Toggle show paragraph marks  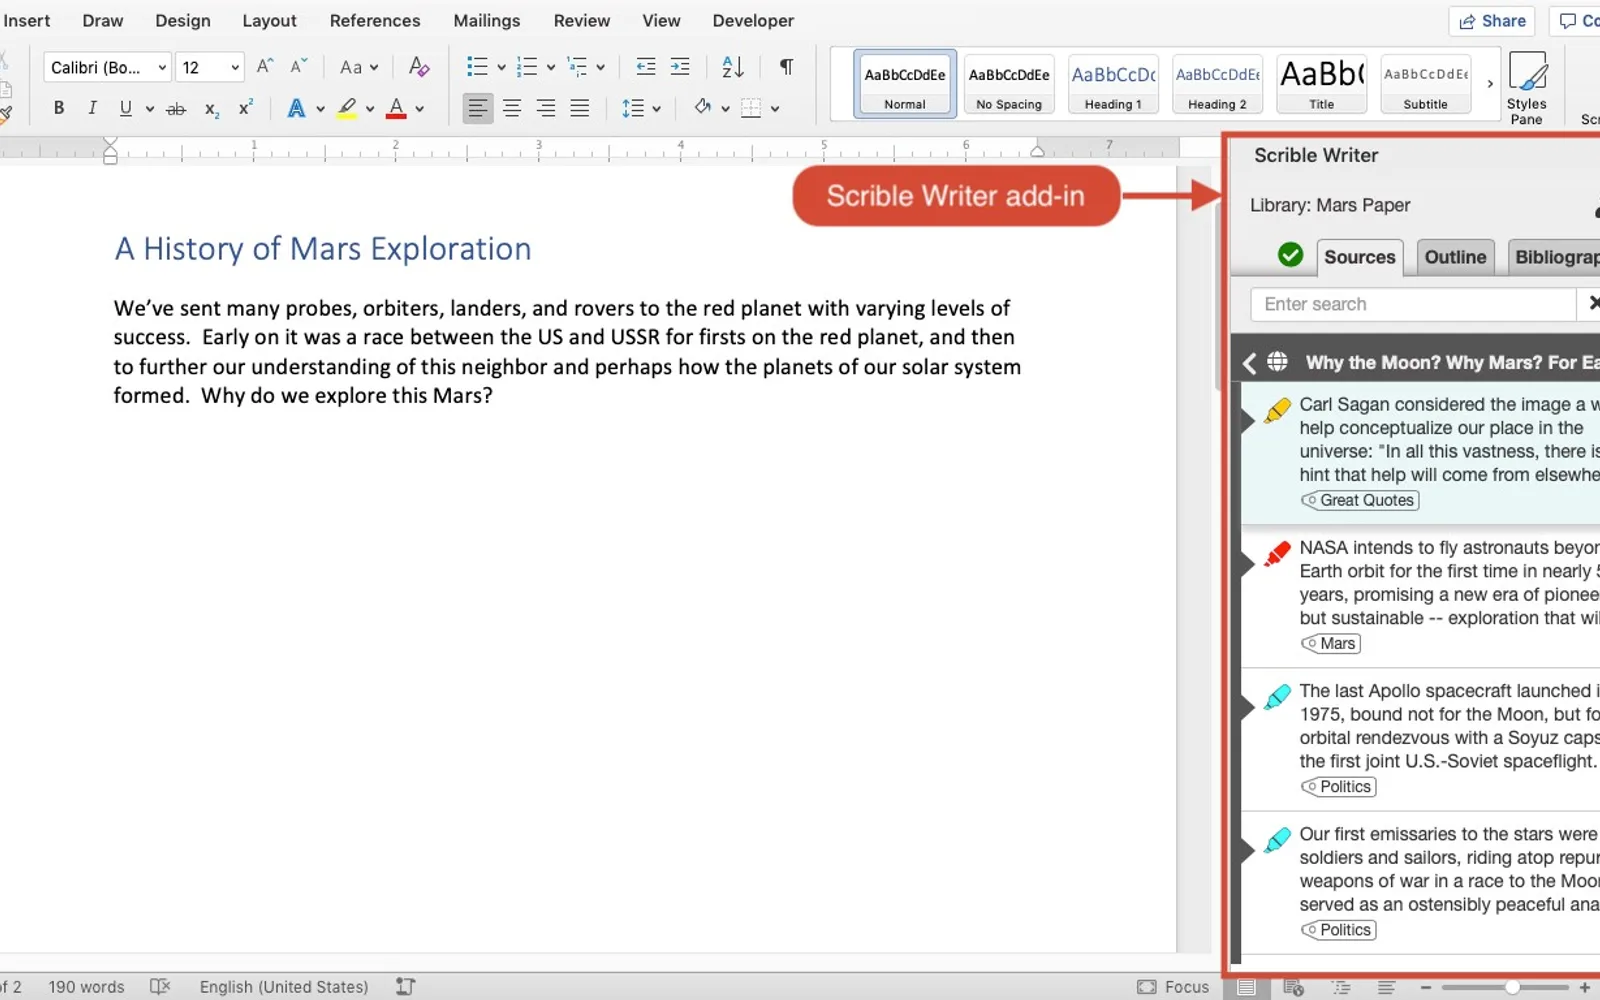point(787,67)
